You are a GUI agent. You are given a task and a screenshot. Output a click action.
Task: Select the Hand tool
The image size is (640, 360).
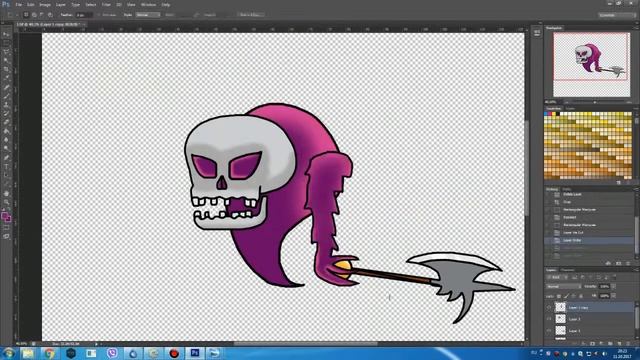[6, 193]
